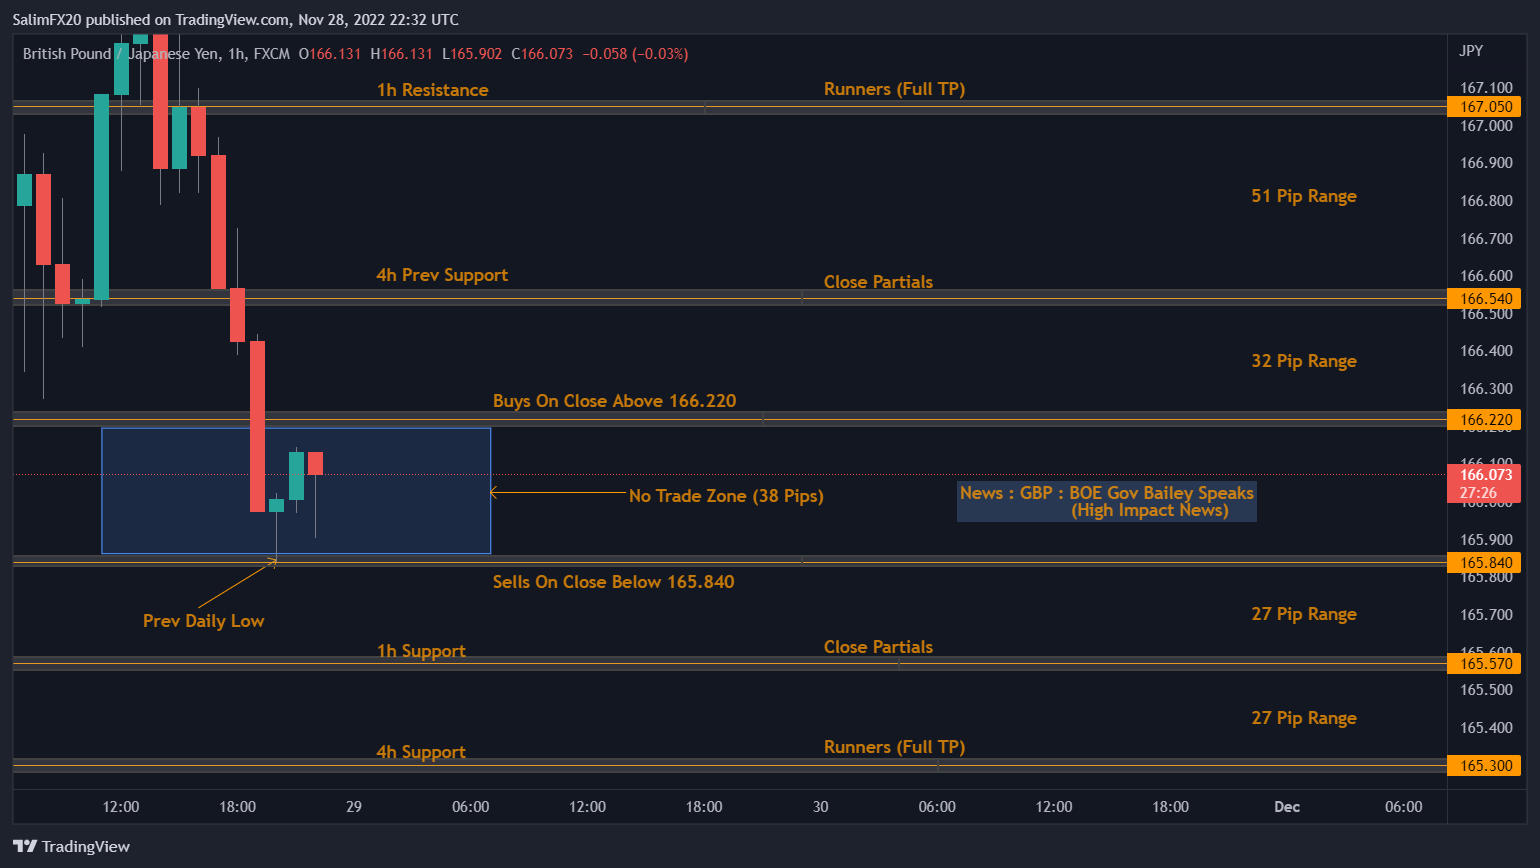Click 'Sells On Close Below 165.840' text
This screenshot has height=868, width=1540.
point(613,582)
